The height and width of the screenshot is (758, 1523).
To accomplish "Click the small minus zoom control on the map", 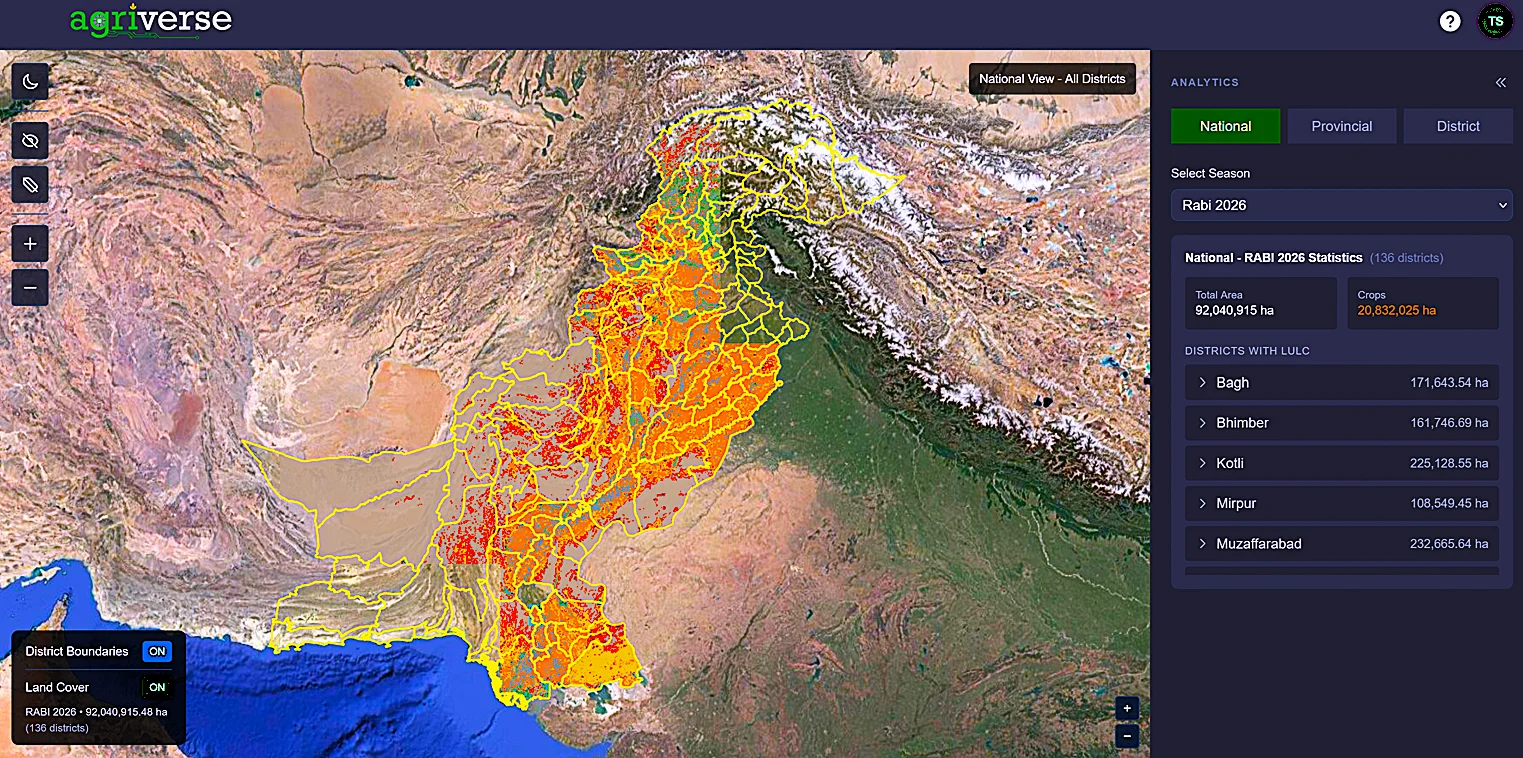I will [x=1127, y=736].
